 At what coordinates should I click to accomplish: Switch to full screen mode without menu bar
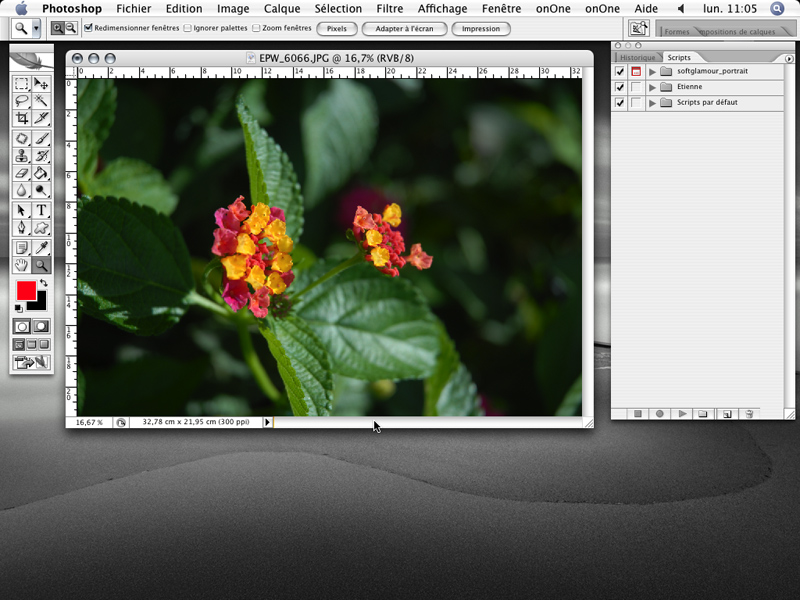(x=44, y=345)
